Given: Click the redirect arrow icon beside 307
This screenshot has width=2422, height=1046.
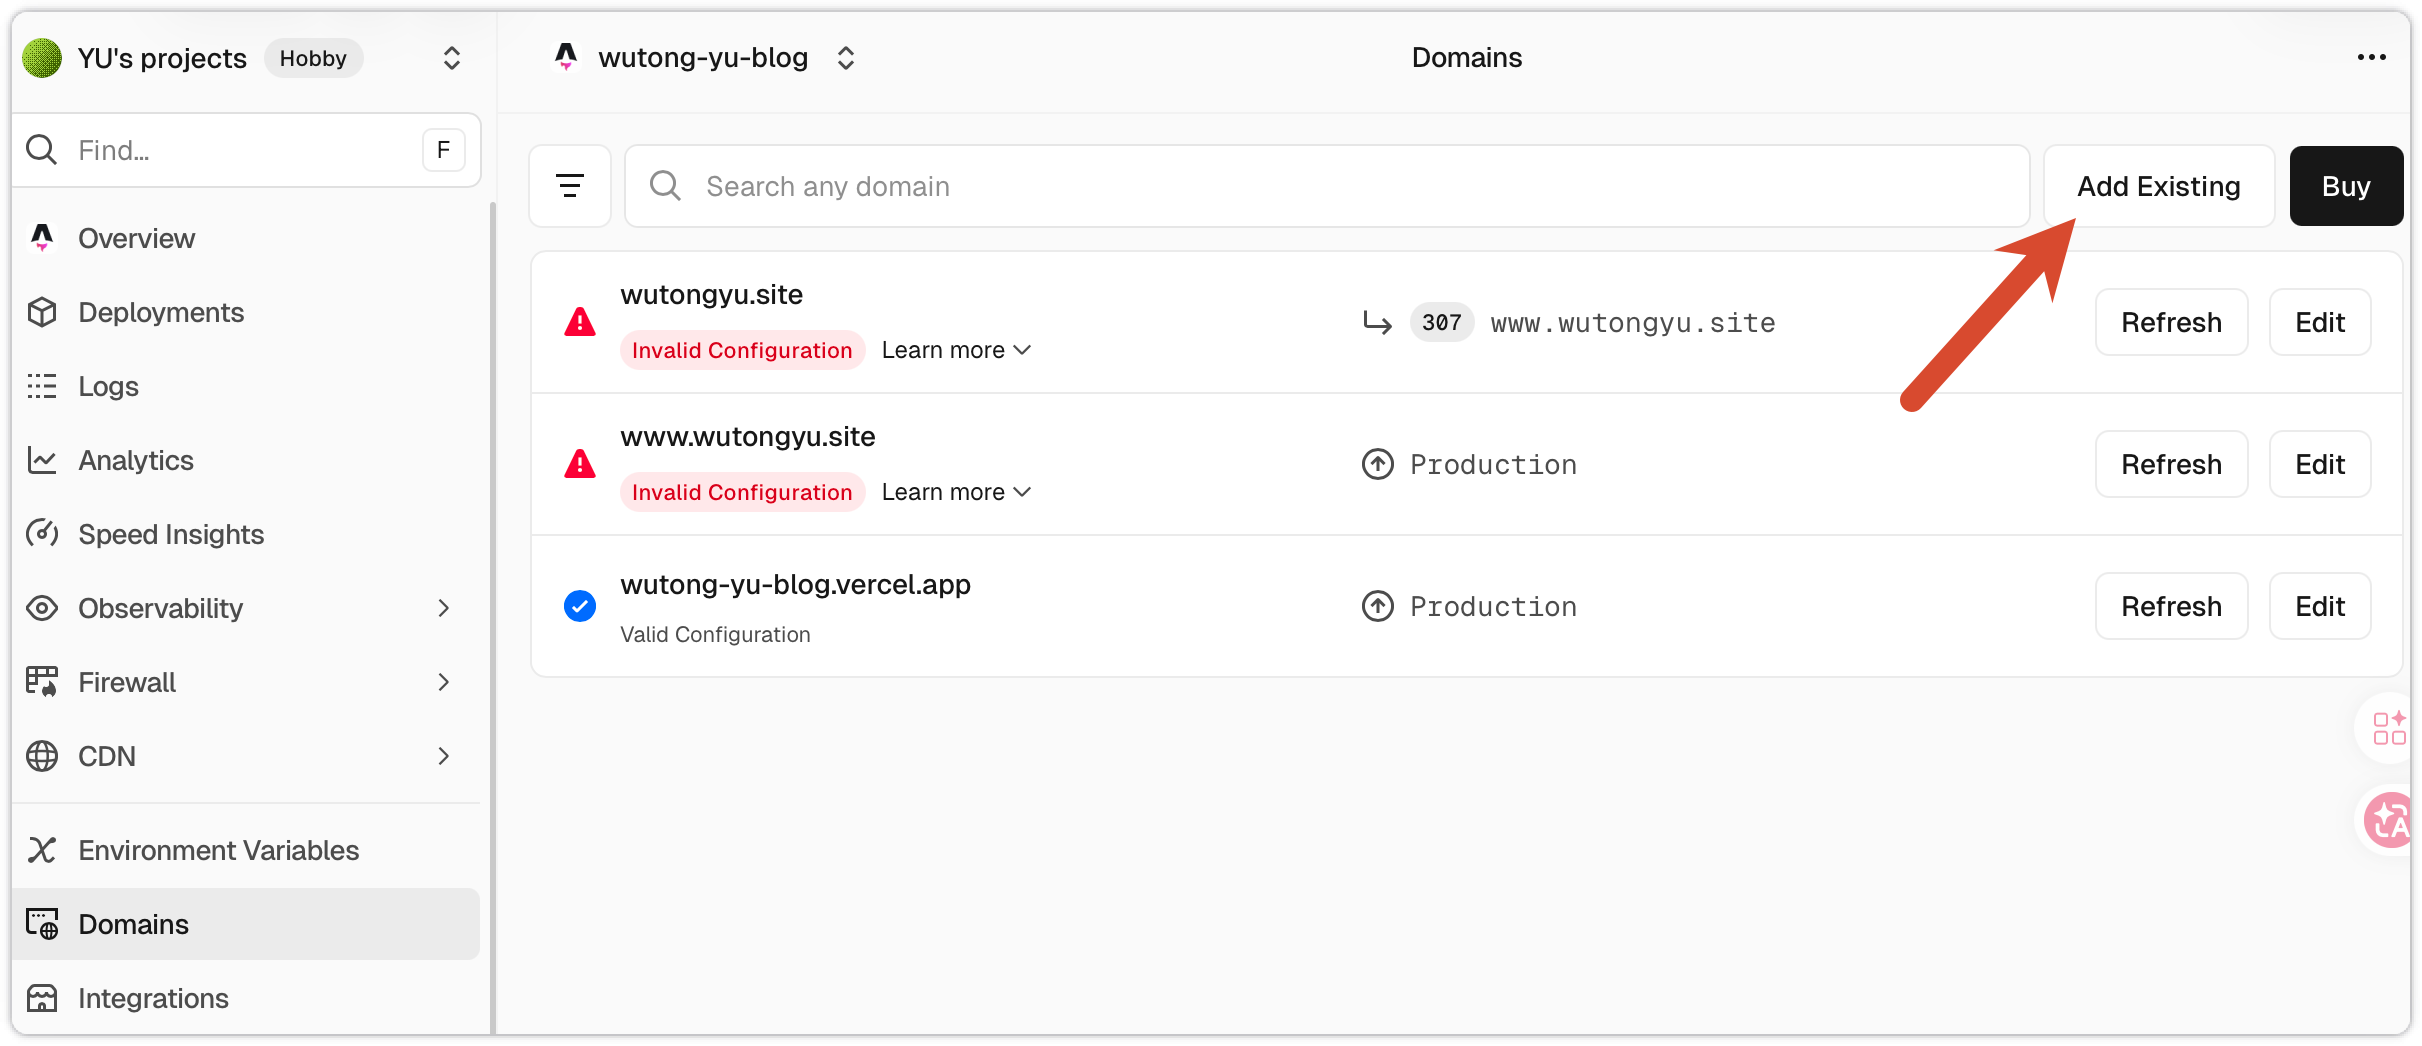Looking at the screenshot, I should click(1378, 322).
